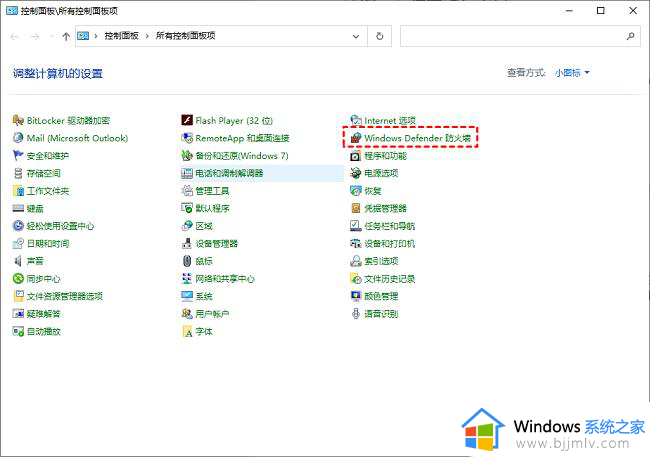
Task: Click the Back navigation arrow
Action: click(15, 36)
